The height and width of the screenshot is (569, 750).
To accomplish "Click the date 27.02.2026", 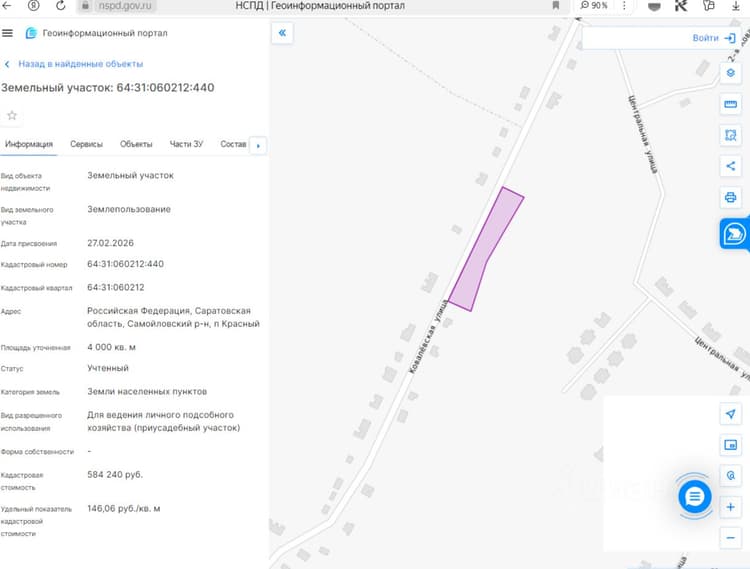I will tap(110, 243).
